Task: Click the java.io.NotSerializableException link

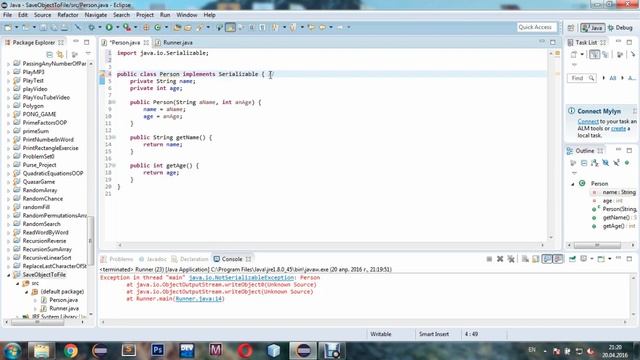Action: 241,278
